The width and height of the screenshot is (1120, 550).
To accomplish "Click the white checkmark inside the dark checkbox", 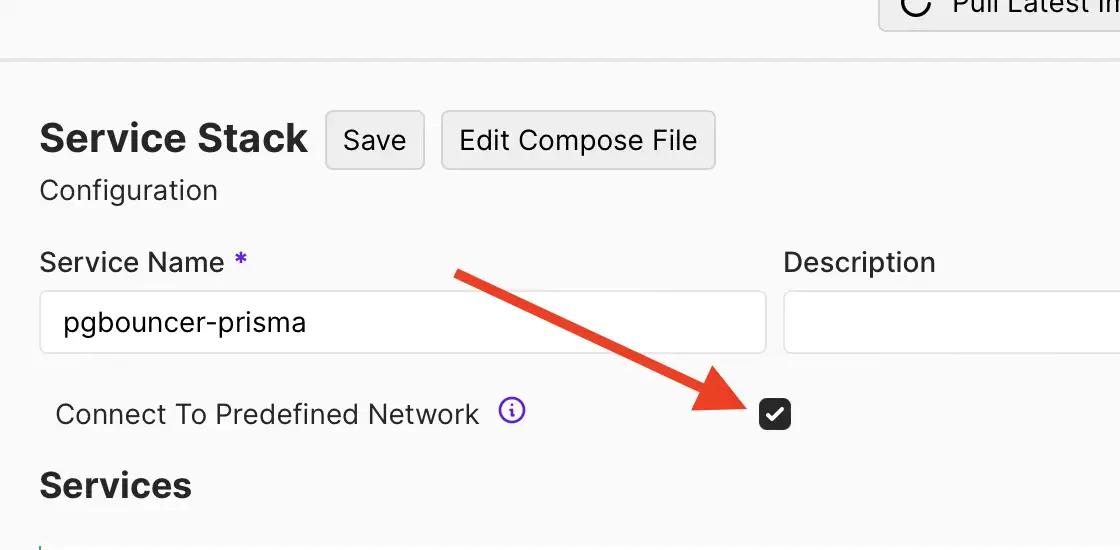I will tap(775, 414).
